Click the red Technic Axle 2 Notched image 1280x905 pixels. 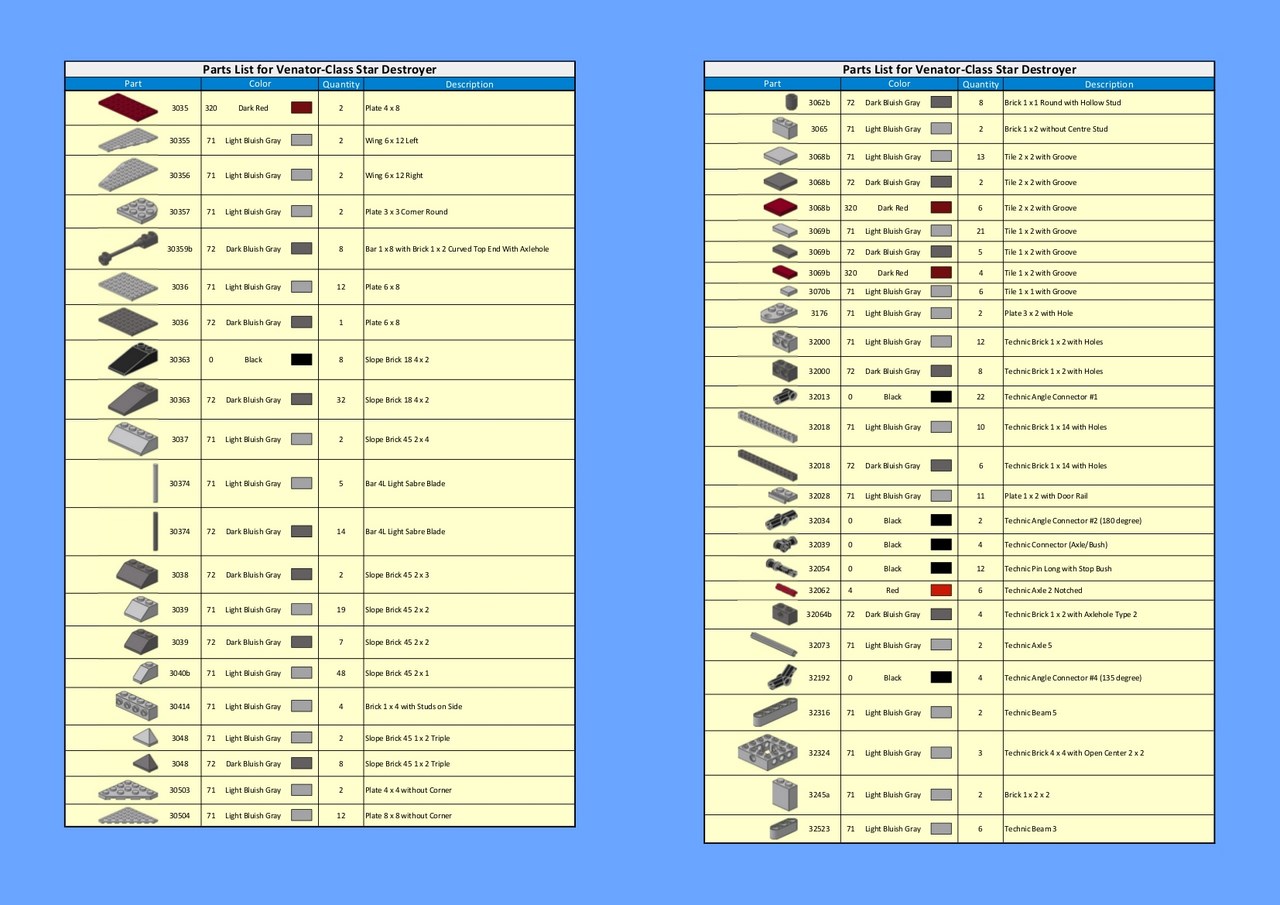click(785, 590)
